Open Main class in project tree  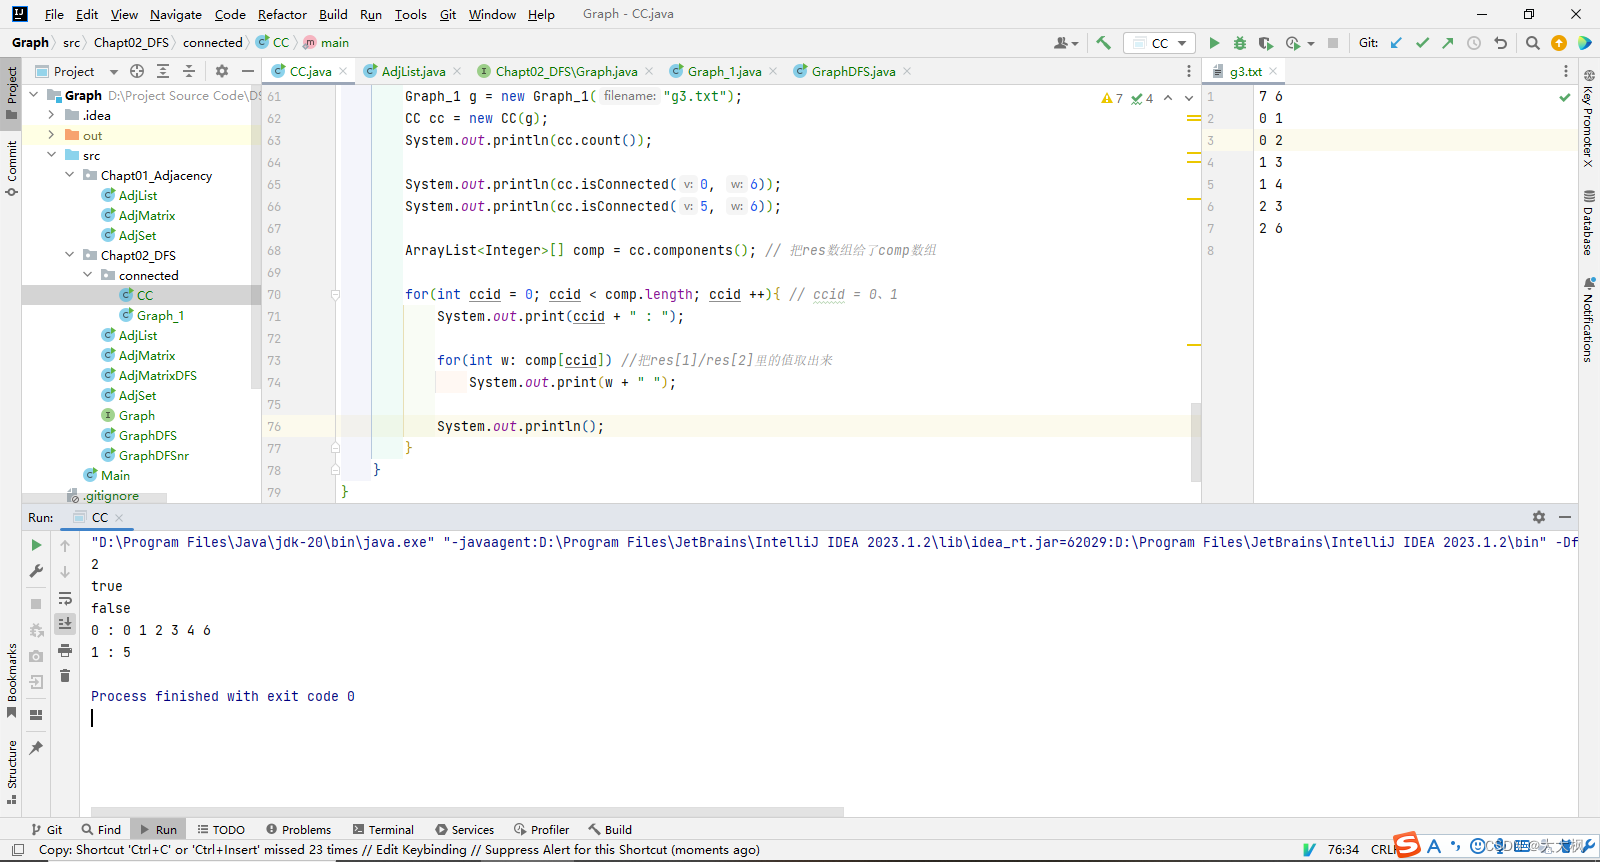115,475
